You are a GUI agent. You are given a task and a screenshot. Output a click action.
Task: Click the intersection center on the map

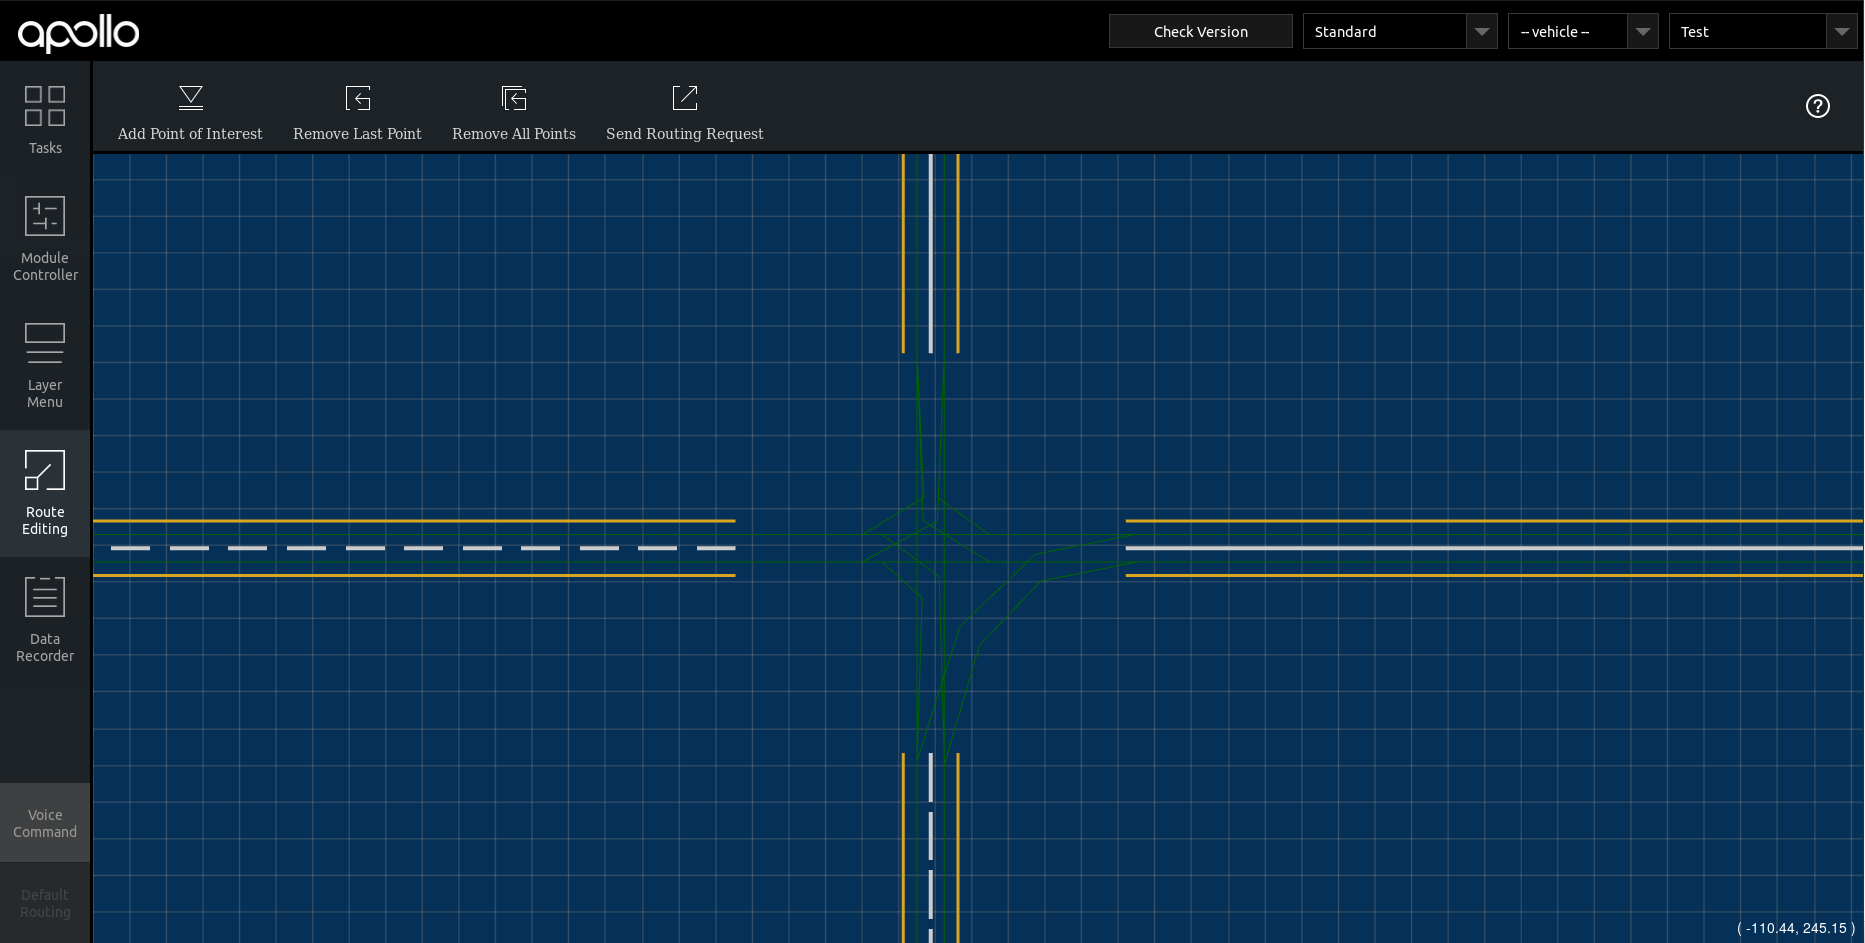(931, 548)
